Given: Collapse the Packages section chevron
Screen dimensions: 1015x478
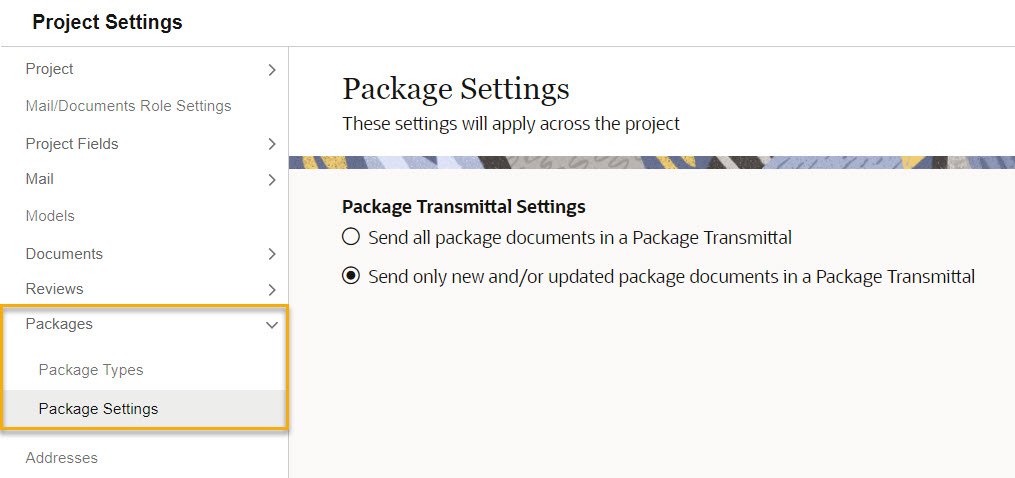Looking at the screenshot, I should pos(272,325).
